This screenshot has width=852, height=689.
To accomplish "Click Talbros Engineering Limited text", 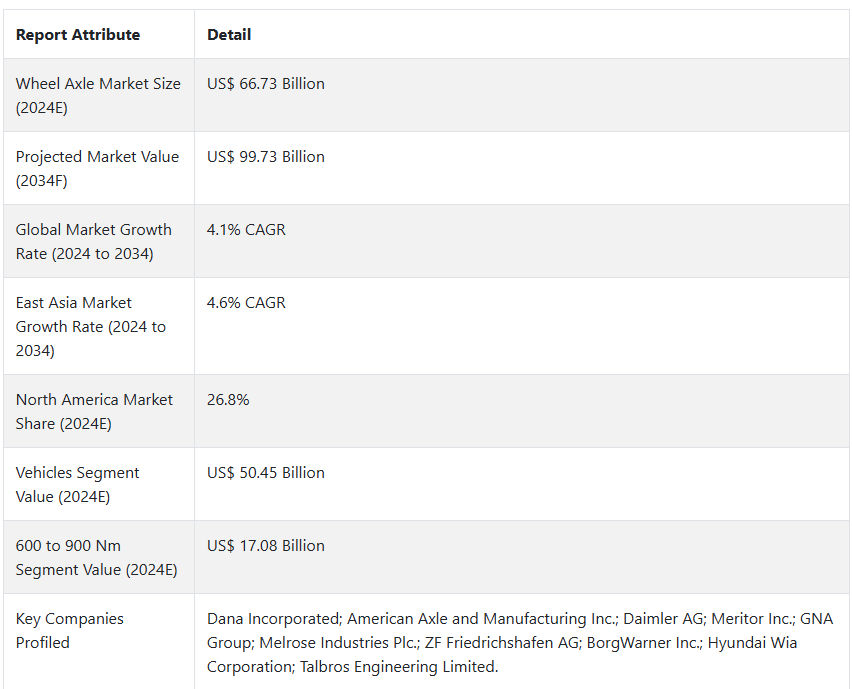I will 398,667.
